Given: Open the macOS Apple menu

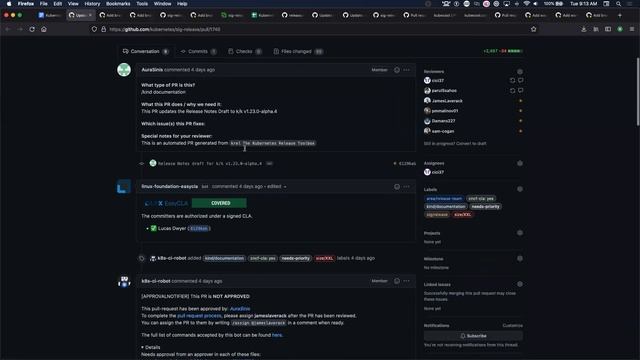Looking at the screenshot, I should pyautogui.click(x=9, y=4).
